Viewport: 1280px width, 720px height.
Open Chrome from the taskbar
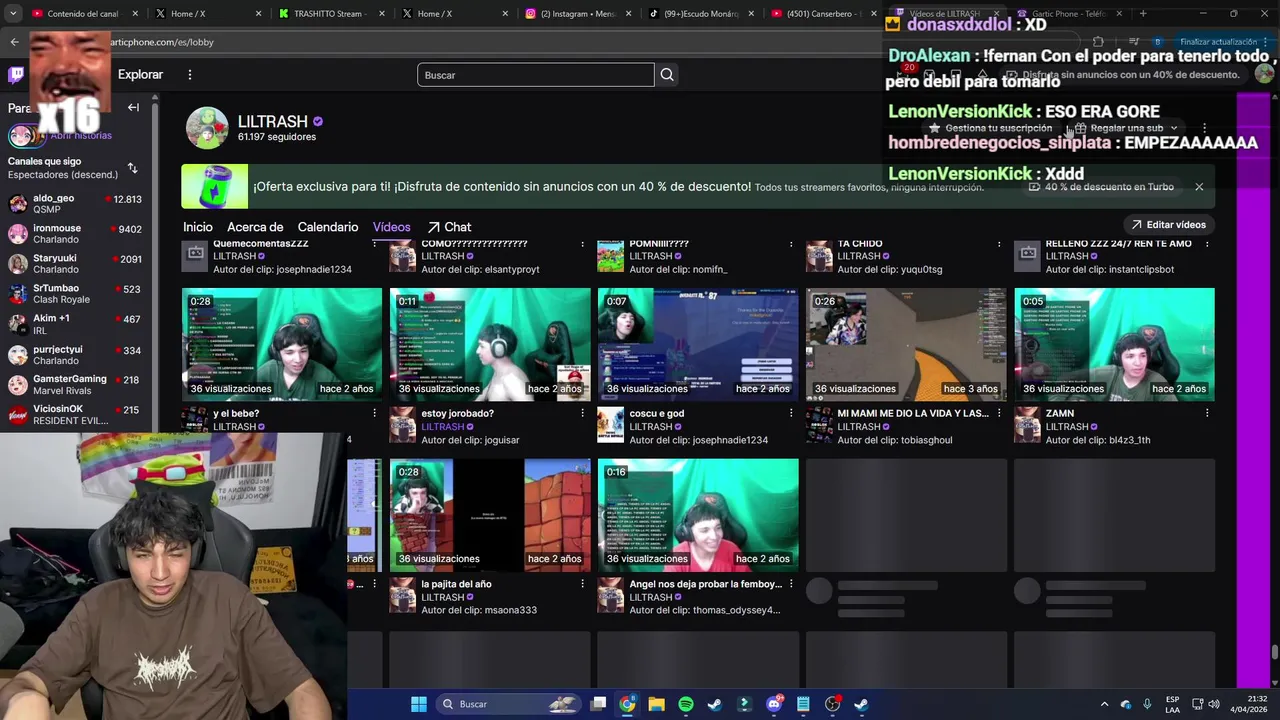pos(627,704)
